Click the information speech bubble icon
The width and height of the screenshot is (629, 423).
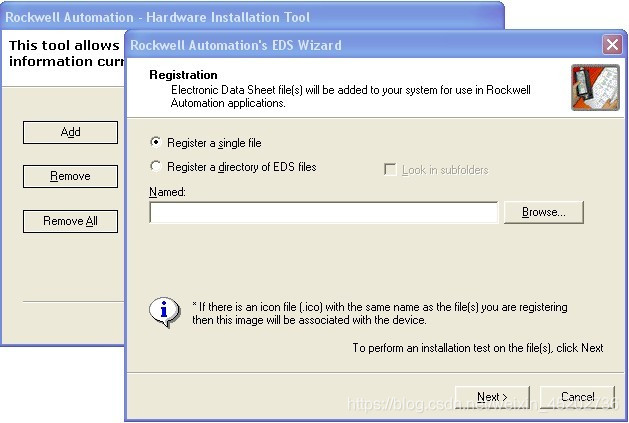coord(164,312)
